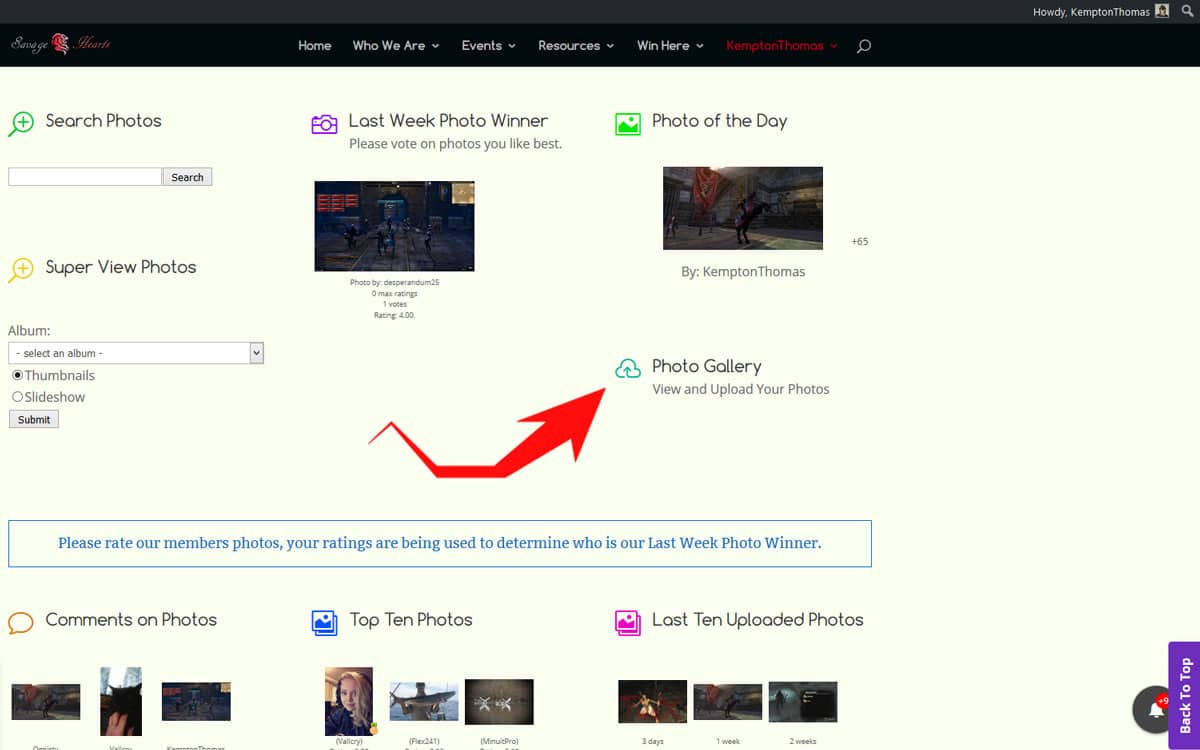Viewport: 1200px width, 750px height.
Task: Open the MinuitPro thumbnail in Top Ten Photos
Action: pyautogui.click(x=499, y=702)
